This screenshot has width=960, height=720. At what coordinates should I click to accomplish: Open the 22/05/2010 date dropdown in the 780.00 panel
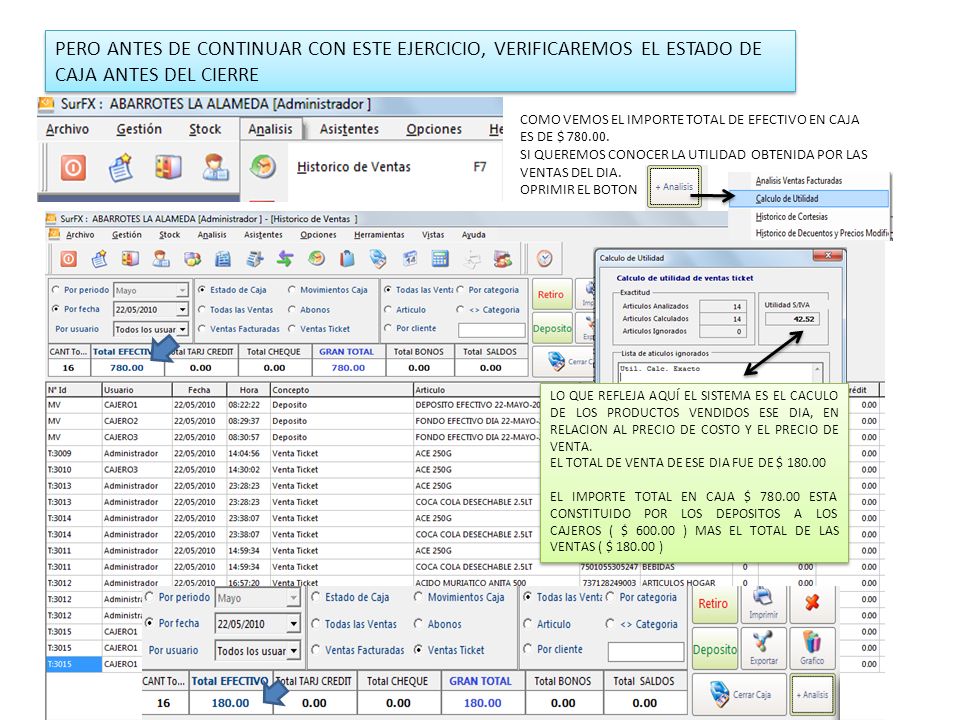pos(182,310)
